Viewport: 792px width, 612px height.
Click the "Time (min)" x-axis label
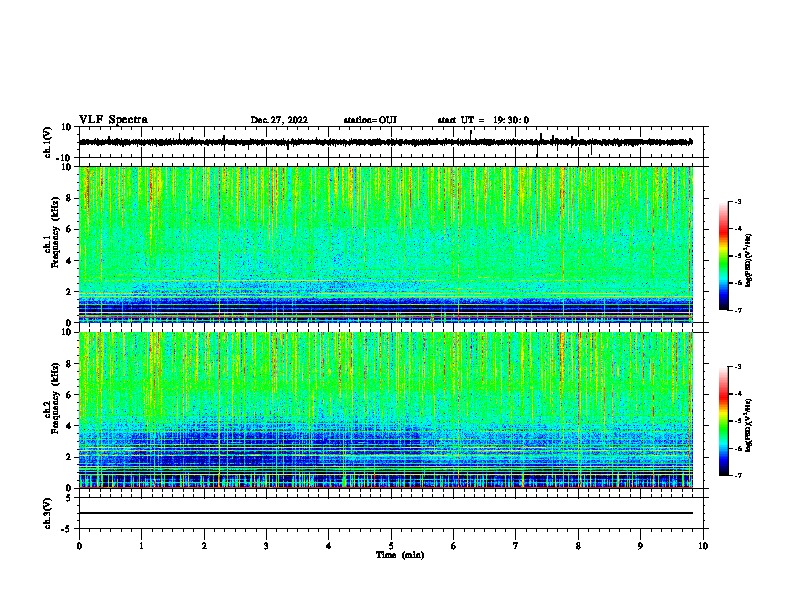[x=400, y=555]
